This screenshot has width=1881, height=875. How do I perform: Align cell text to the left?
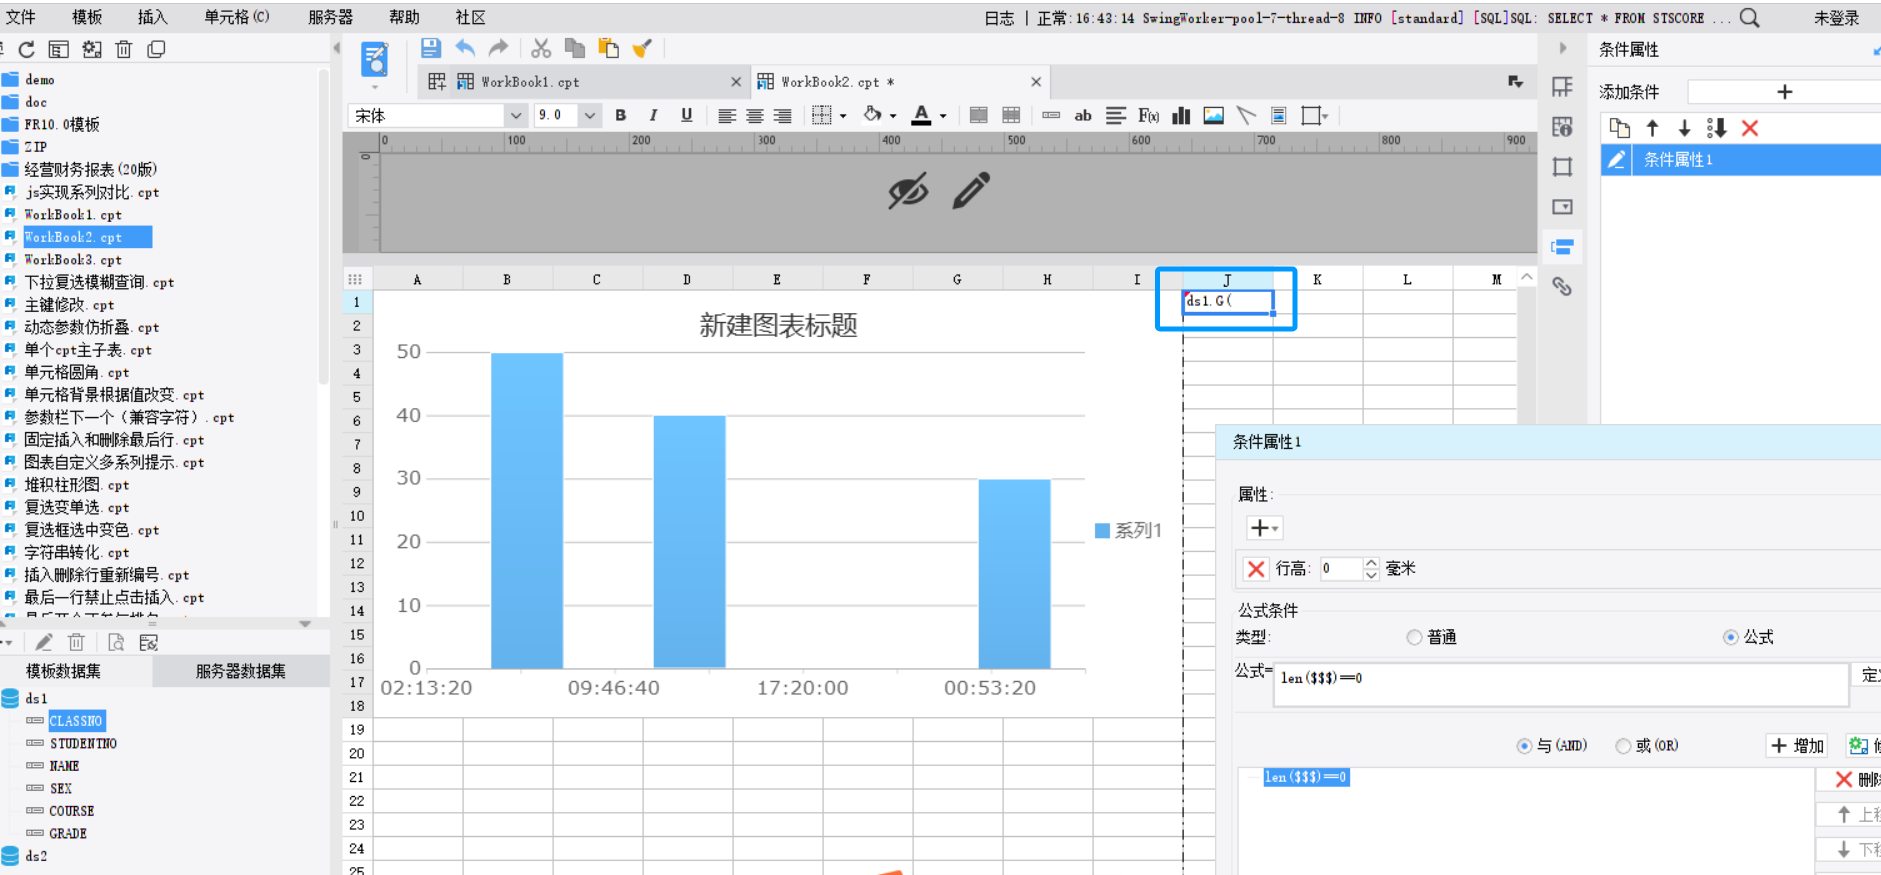point(727,116)
